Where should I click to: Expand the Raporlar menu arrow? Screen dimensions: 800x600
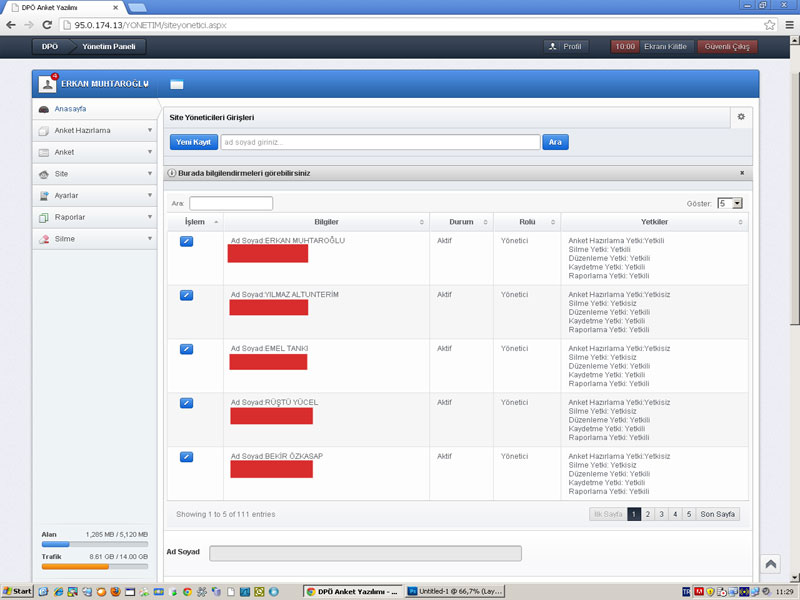tap(150, 217)
